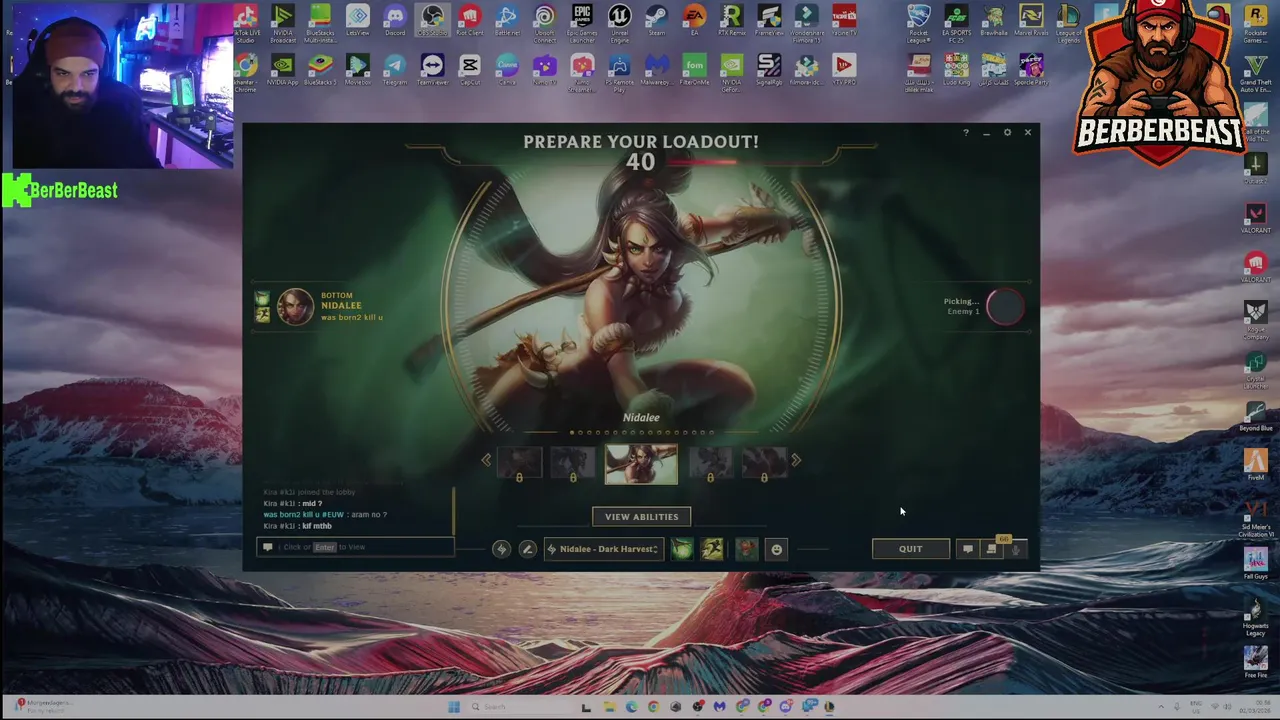
Task: Open Hogwarts Legacy desktop shortcut
Action: click(1256, 616)
